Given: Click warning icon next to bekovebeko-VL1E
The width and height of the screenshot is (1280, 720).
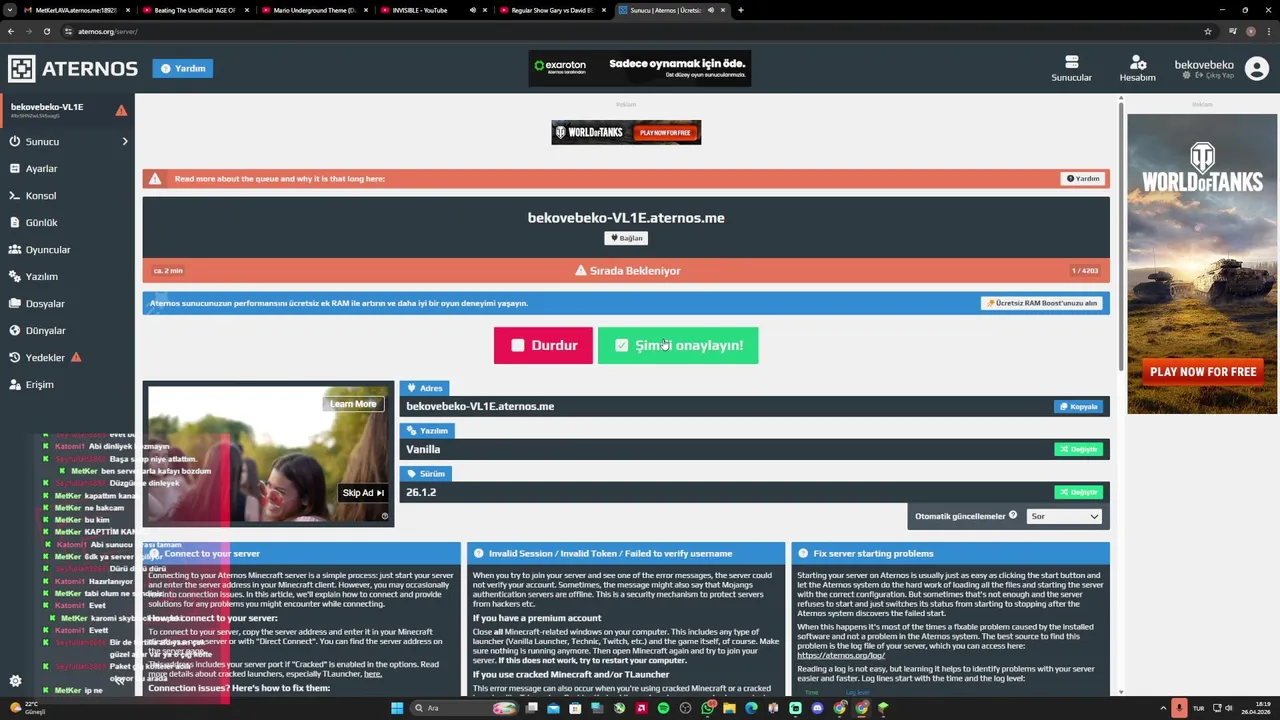Looking at the screenshot, I should (x=121, y=110).
